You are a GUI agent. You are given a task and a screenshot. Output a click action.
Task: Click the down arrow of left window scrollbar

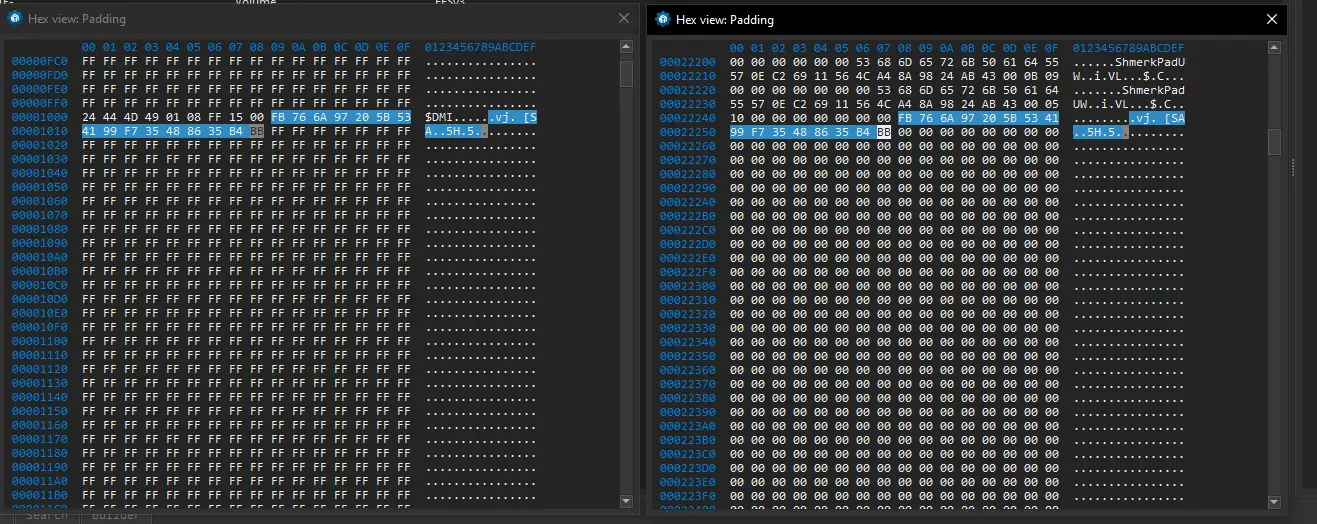click(627, 500)
